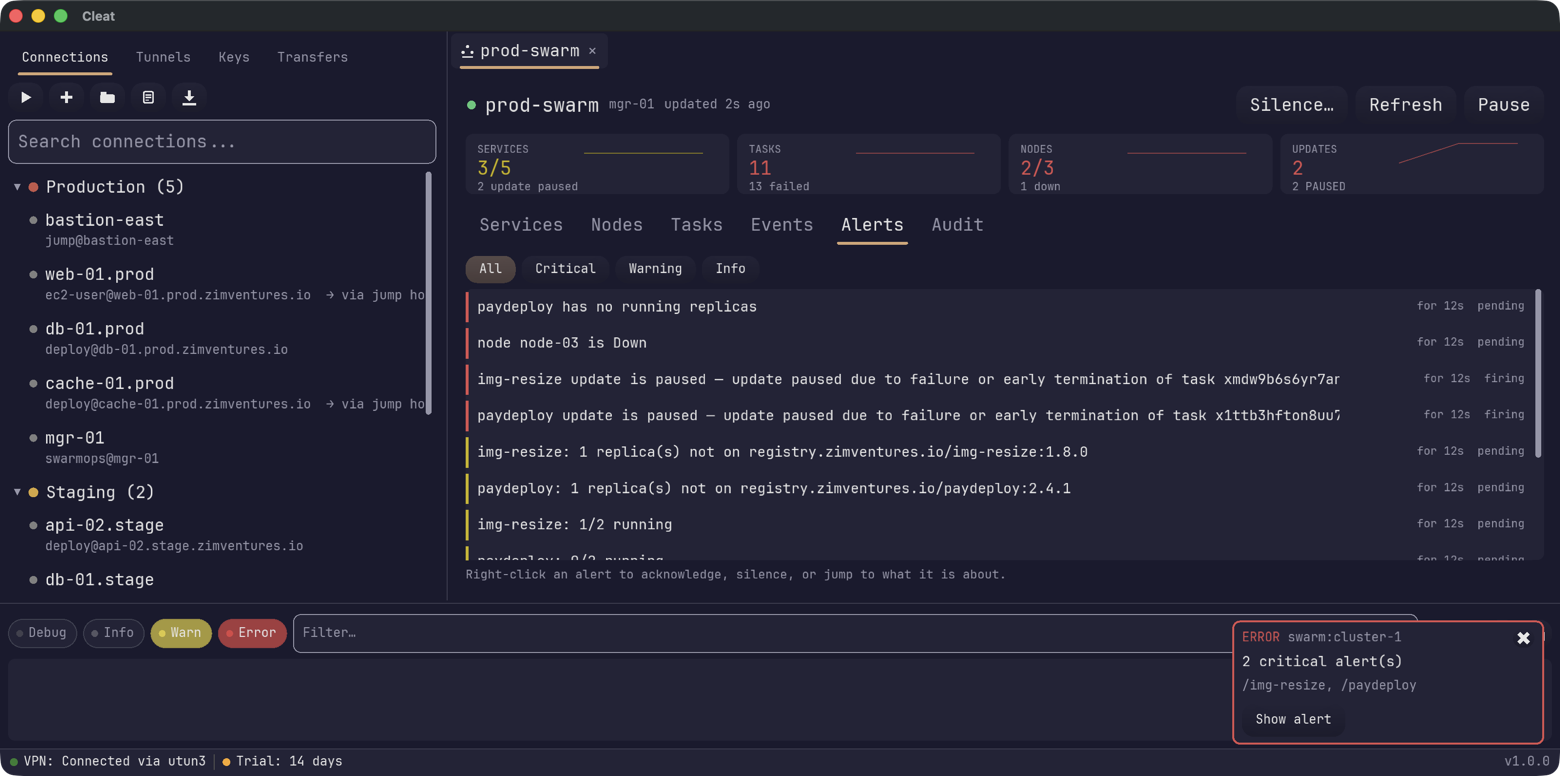
Task: Click the Trial: 14 days status item
Action: [282, 762]
